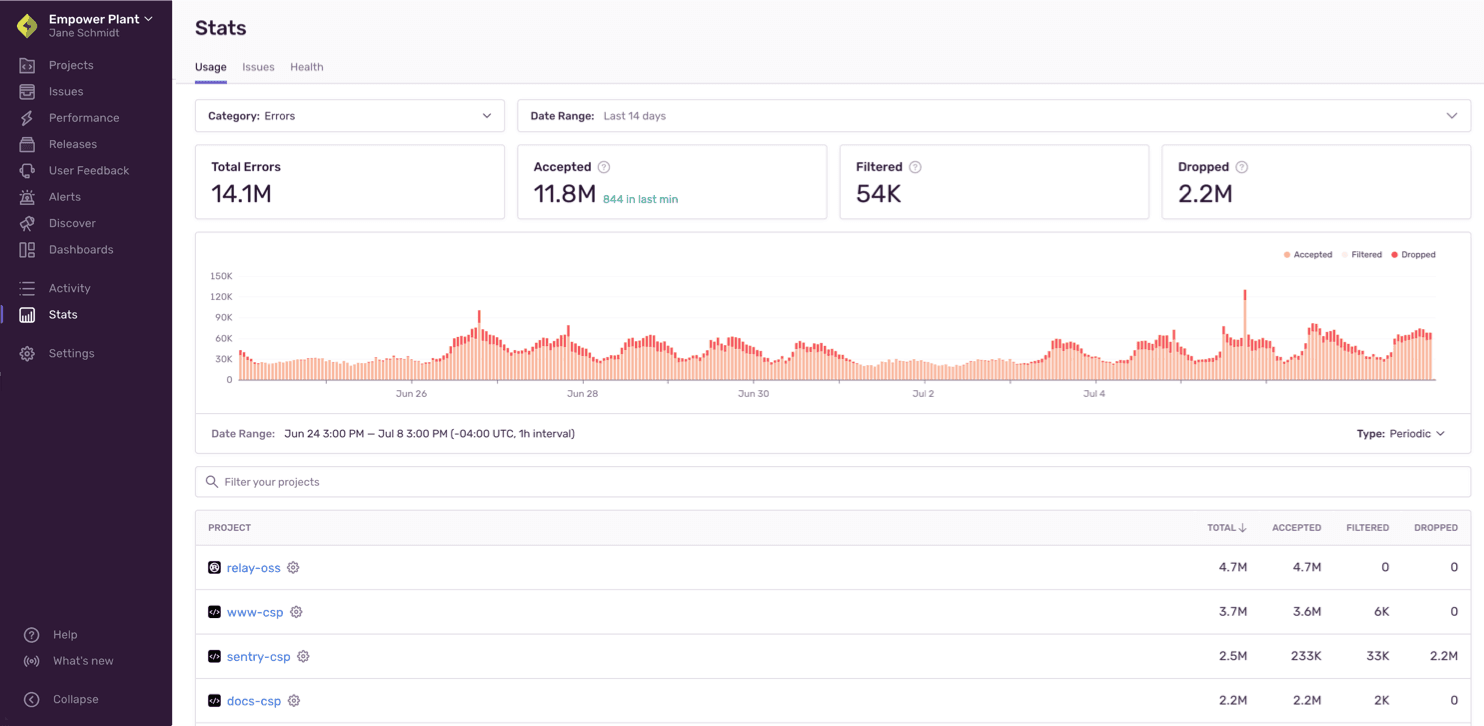Screen dimensions: 1484x726
Task: Toggle the Filtered series in chart legend
Action: 1364,254
